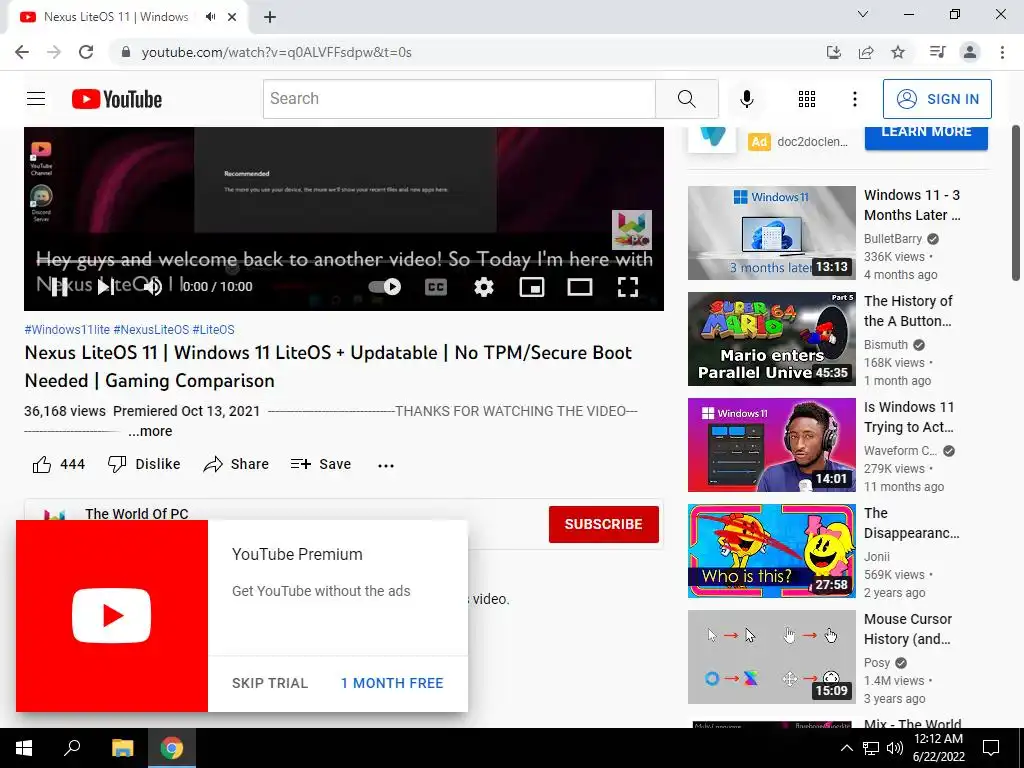Open #LiteOS hashtag link
The height and width of the screenshot is (768, 1024).
point(214,330)
